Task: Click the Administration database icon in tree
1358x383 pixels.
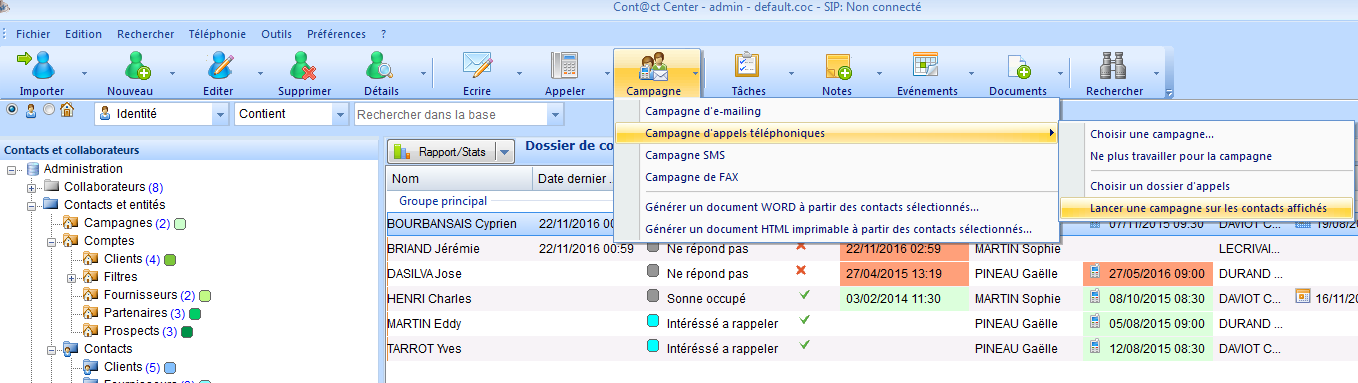Action: [33, 169]
